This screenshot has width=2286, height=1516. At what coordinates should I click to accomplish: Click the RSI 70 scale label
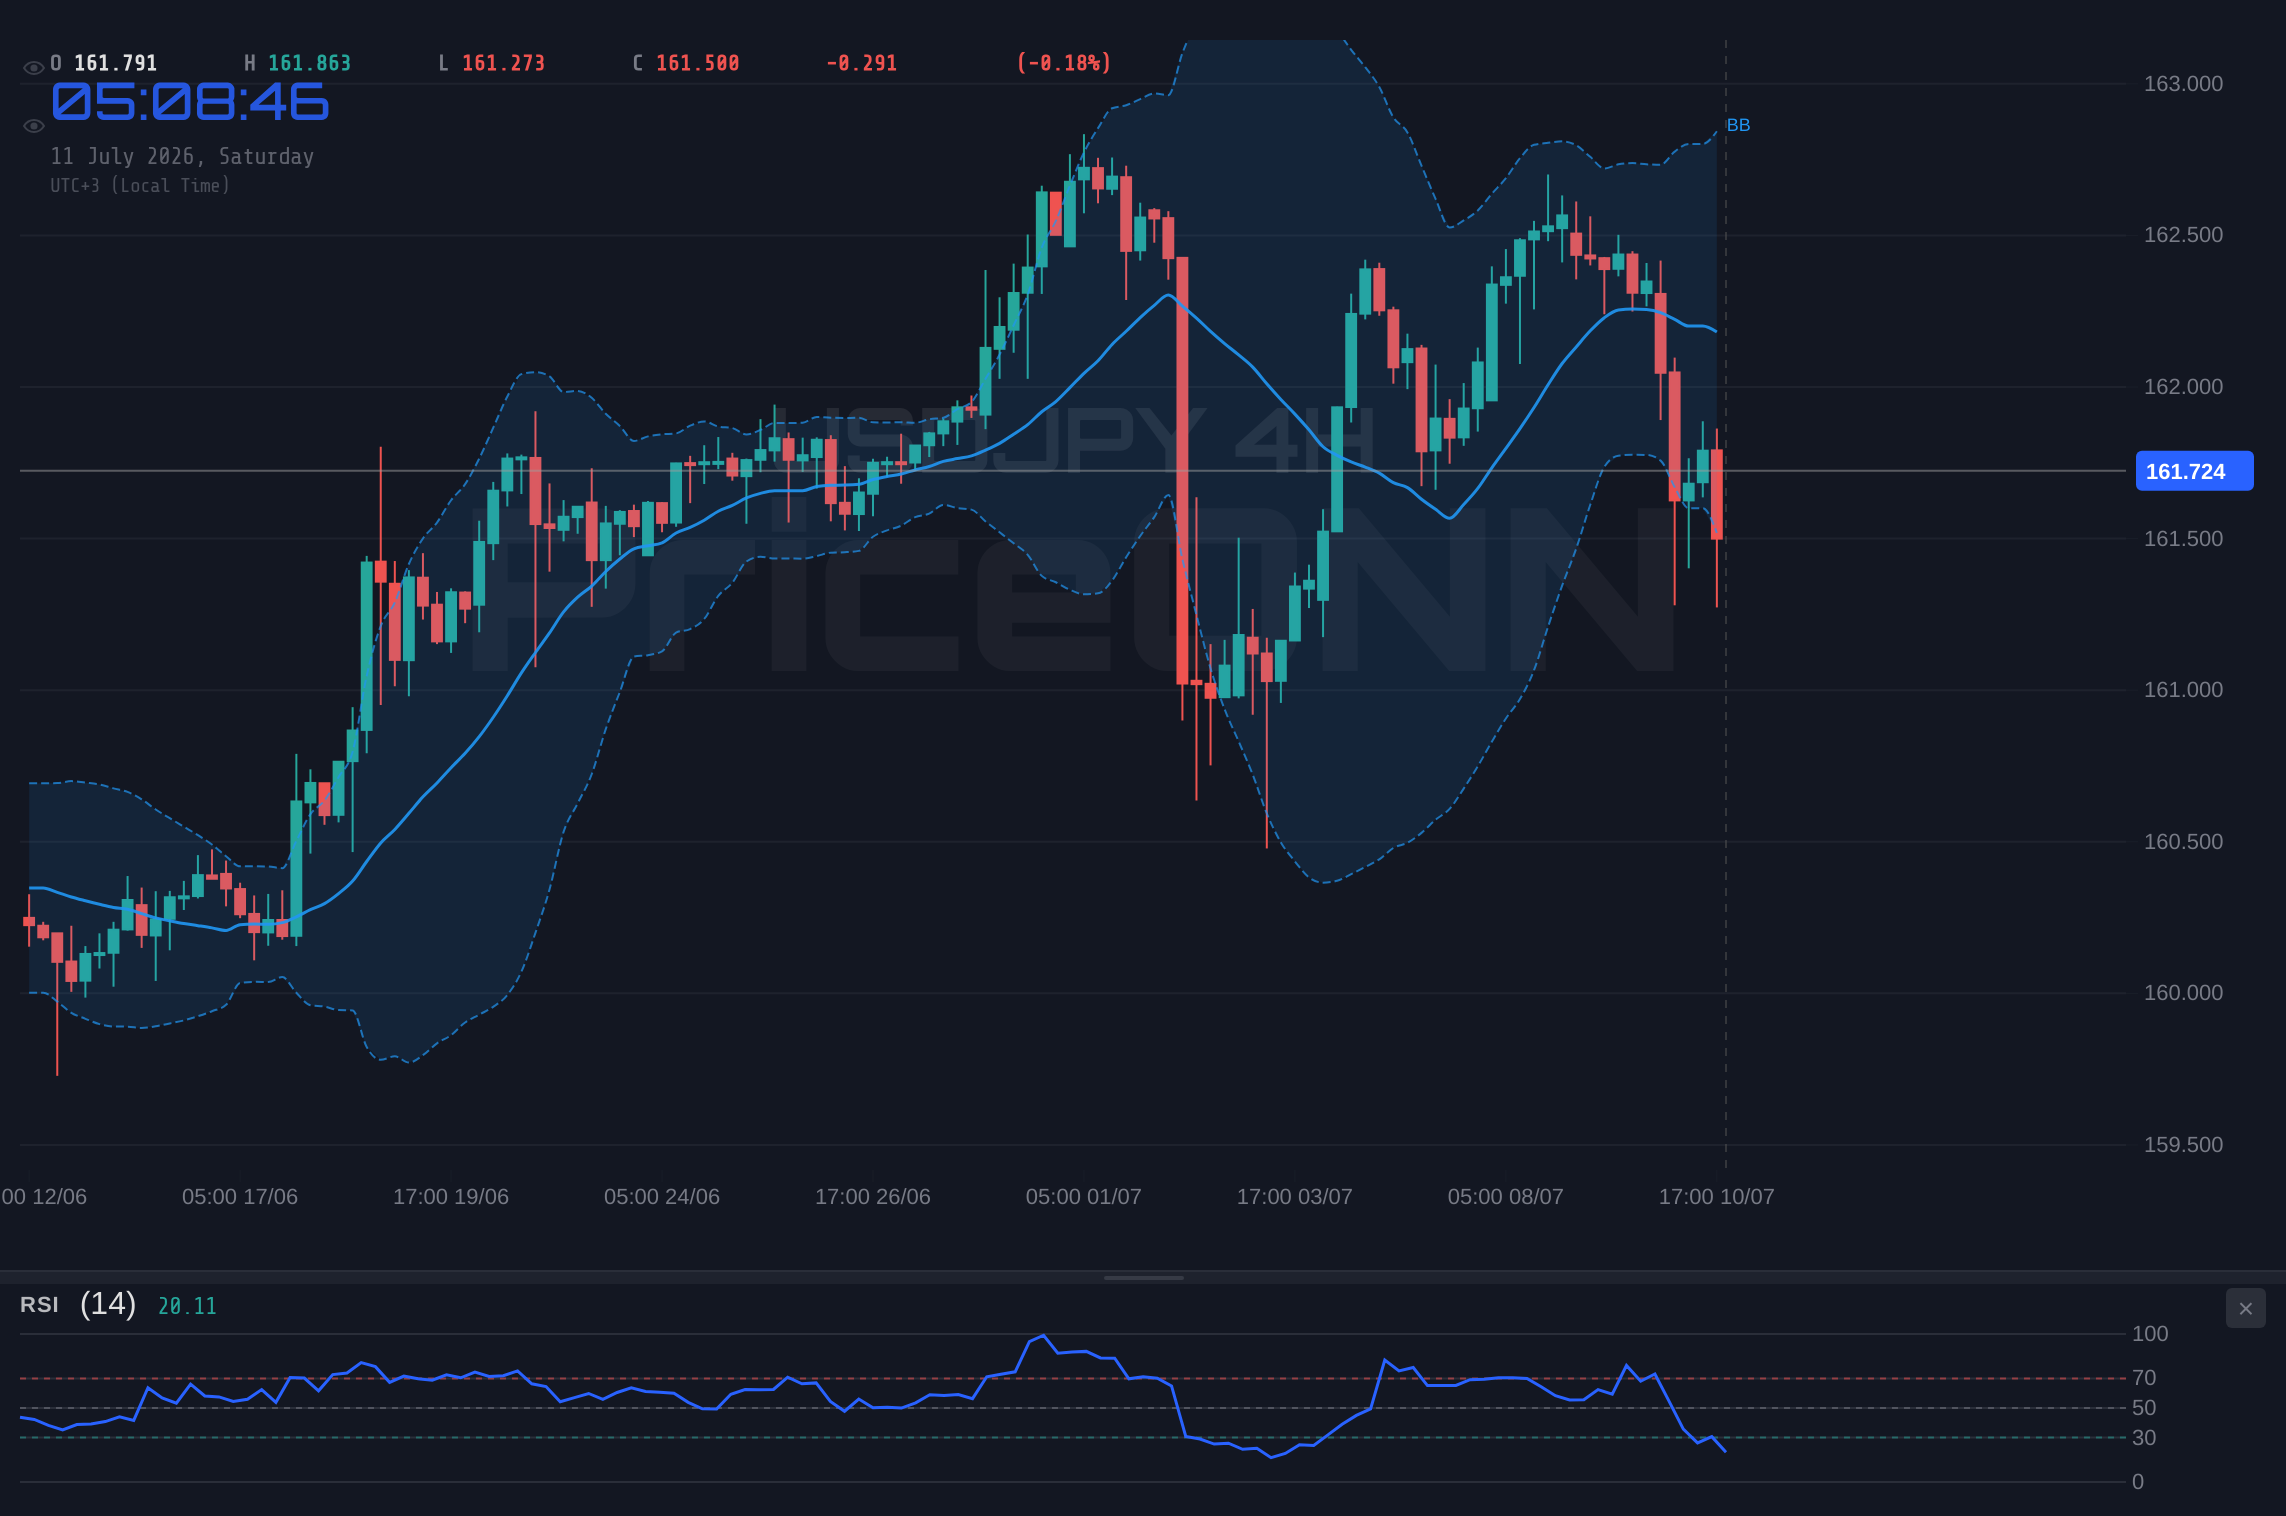point(2144,1378)
